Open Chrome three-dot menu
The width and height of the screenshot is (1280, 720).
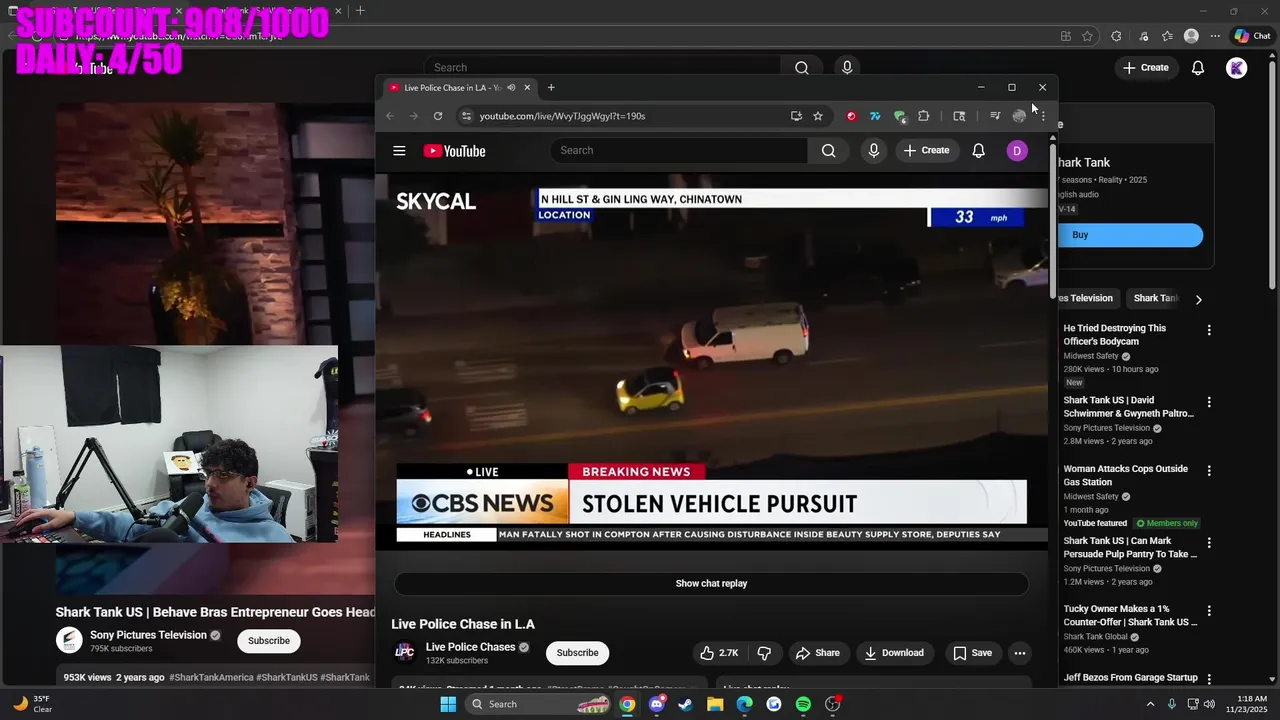coord(1042,116)
